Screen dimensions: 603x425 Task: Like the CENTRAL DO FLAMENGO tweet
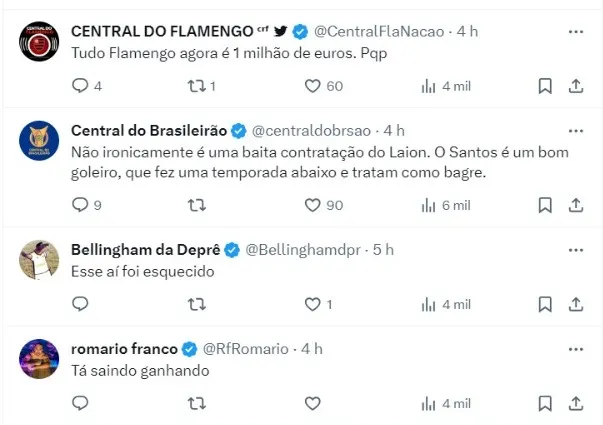tap(312, 86)
